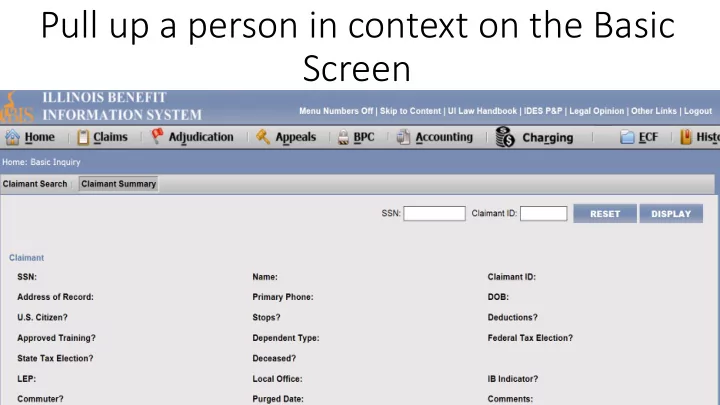Click the Name label in Claimant section
Image resolution: width=720 pixels, height=405 pixels.
264,277
